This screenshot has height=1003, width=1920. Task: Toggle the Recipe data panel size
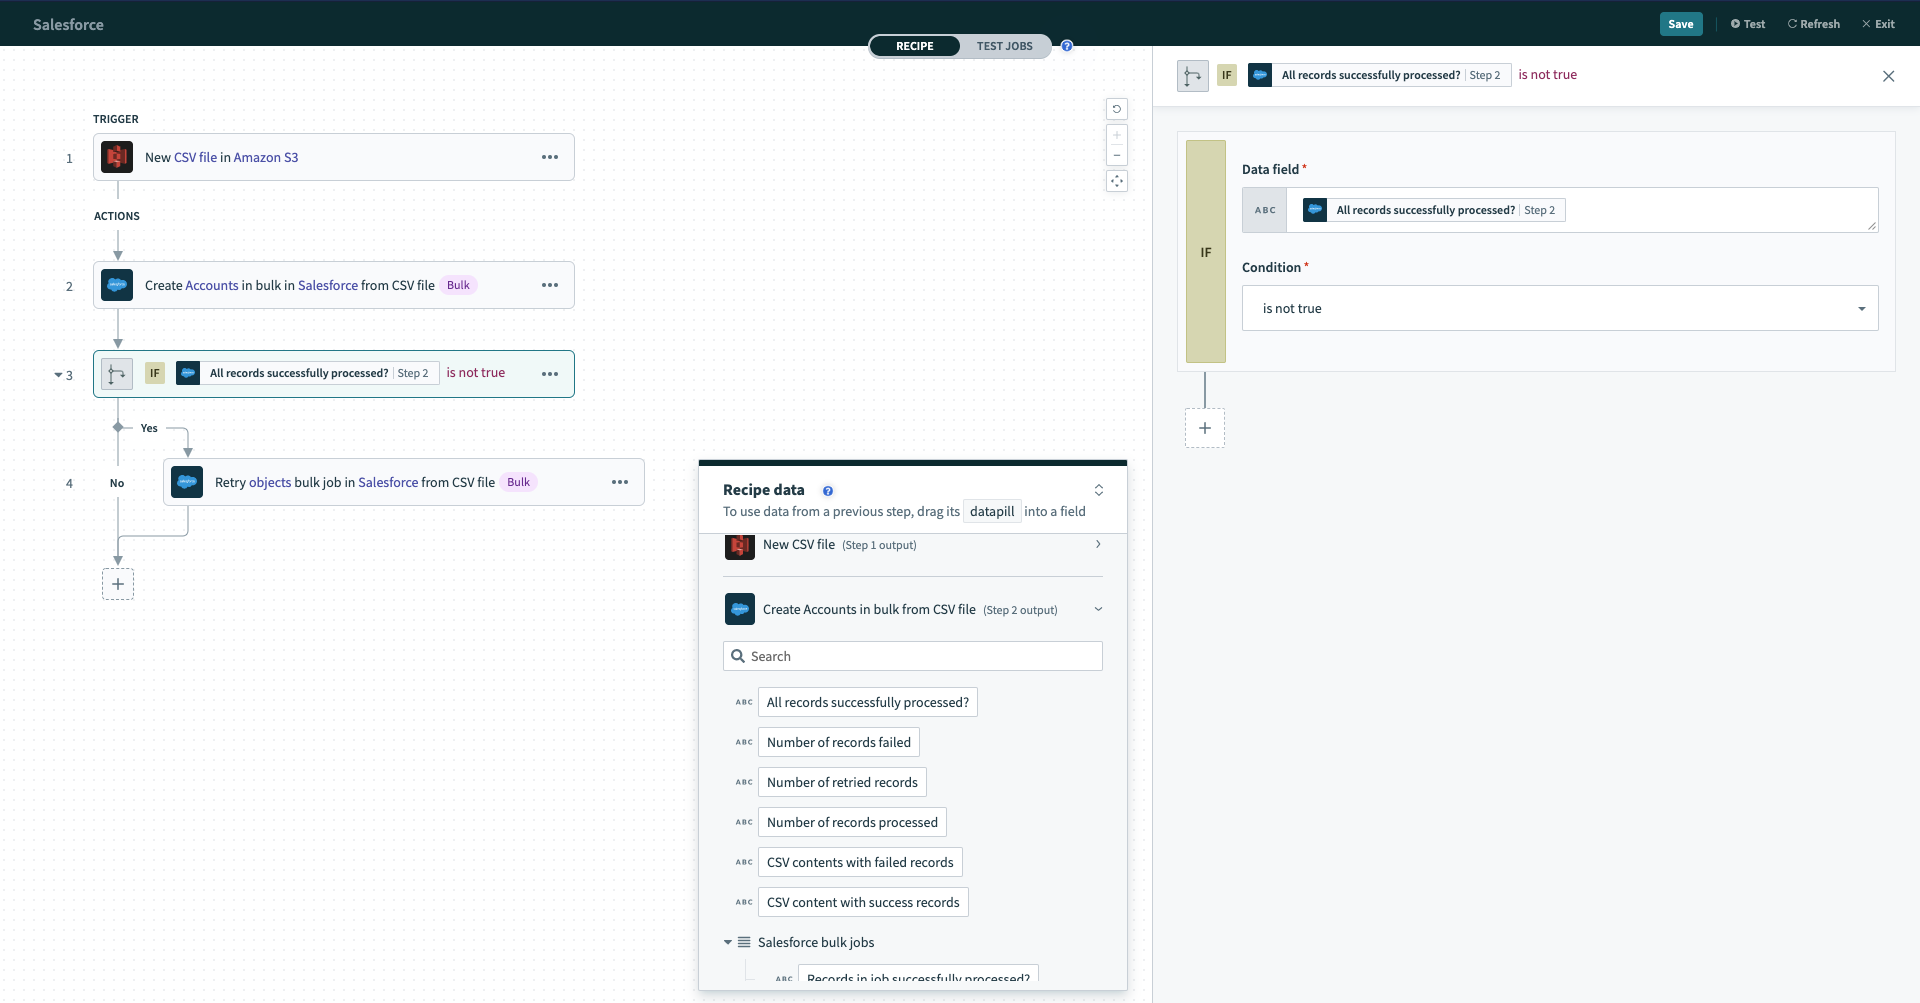tap(1099, 490)
